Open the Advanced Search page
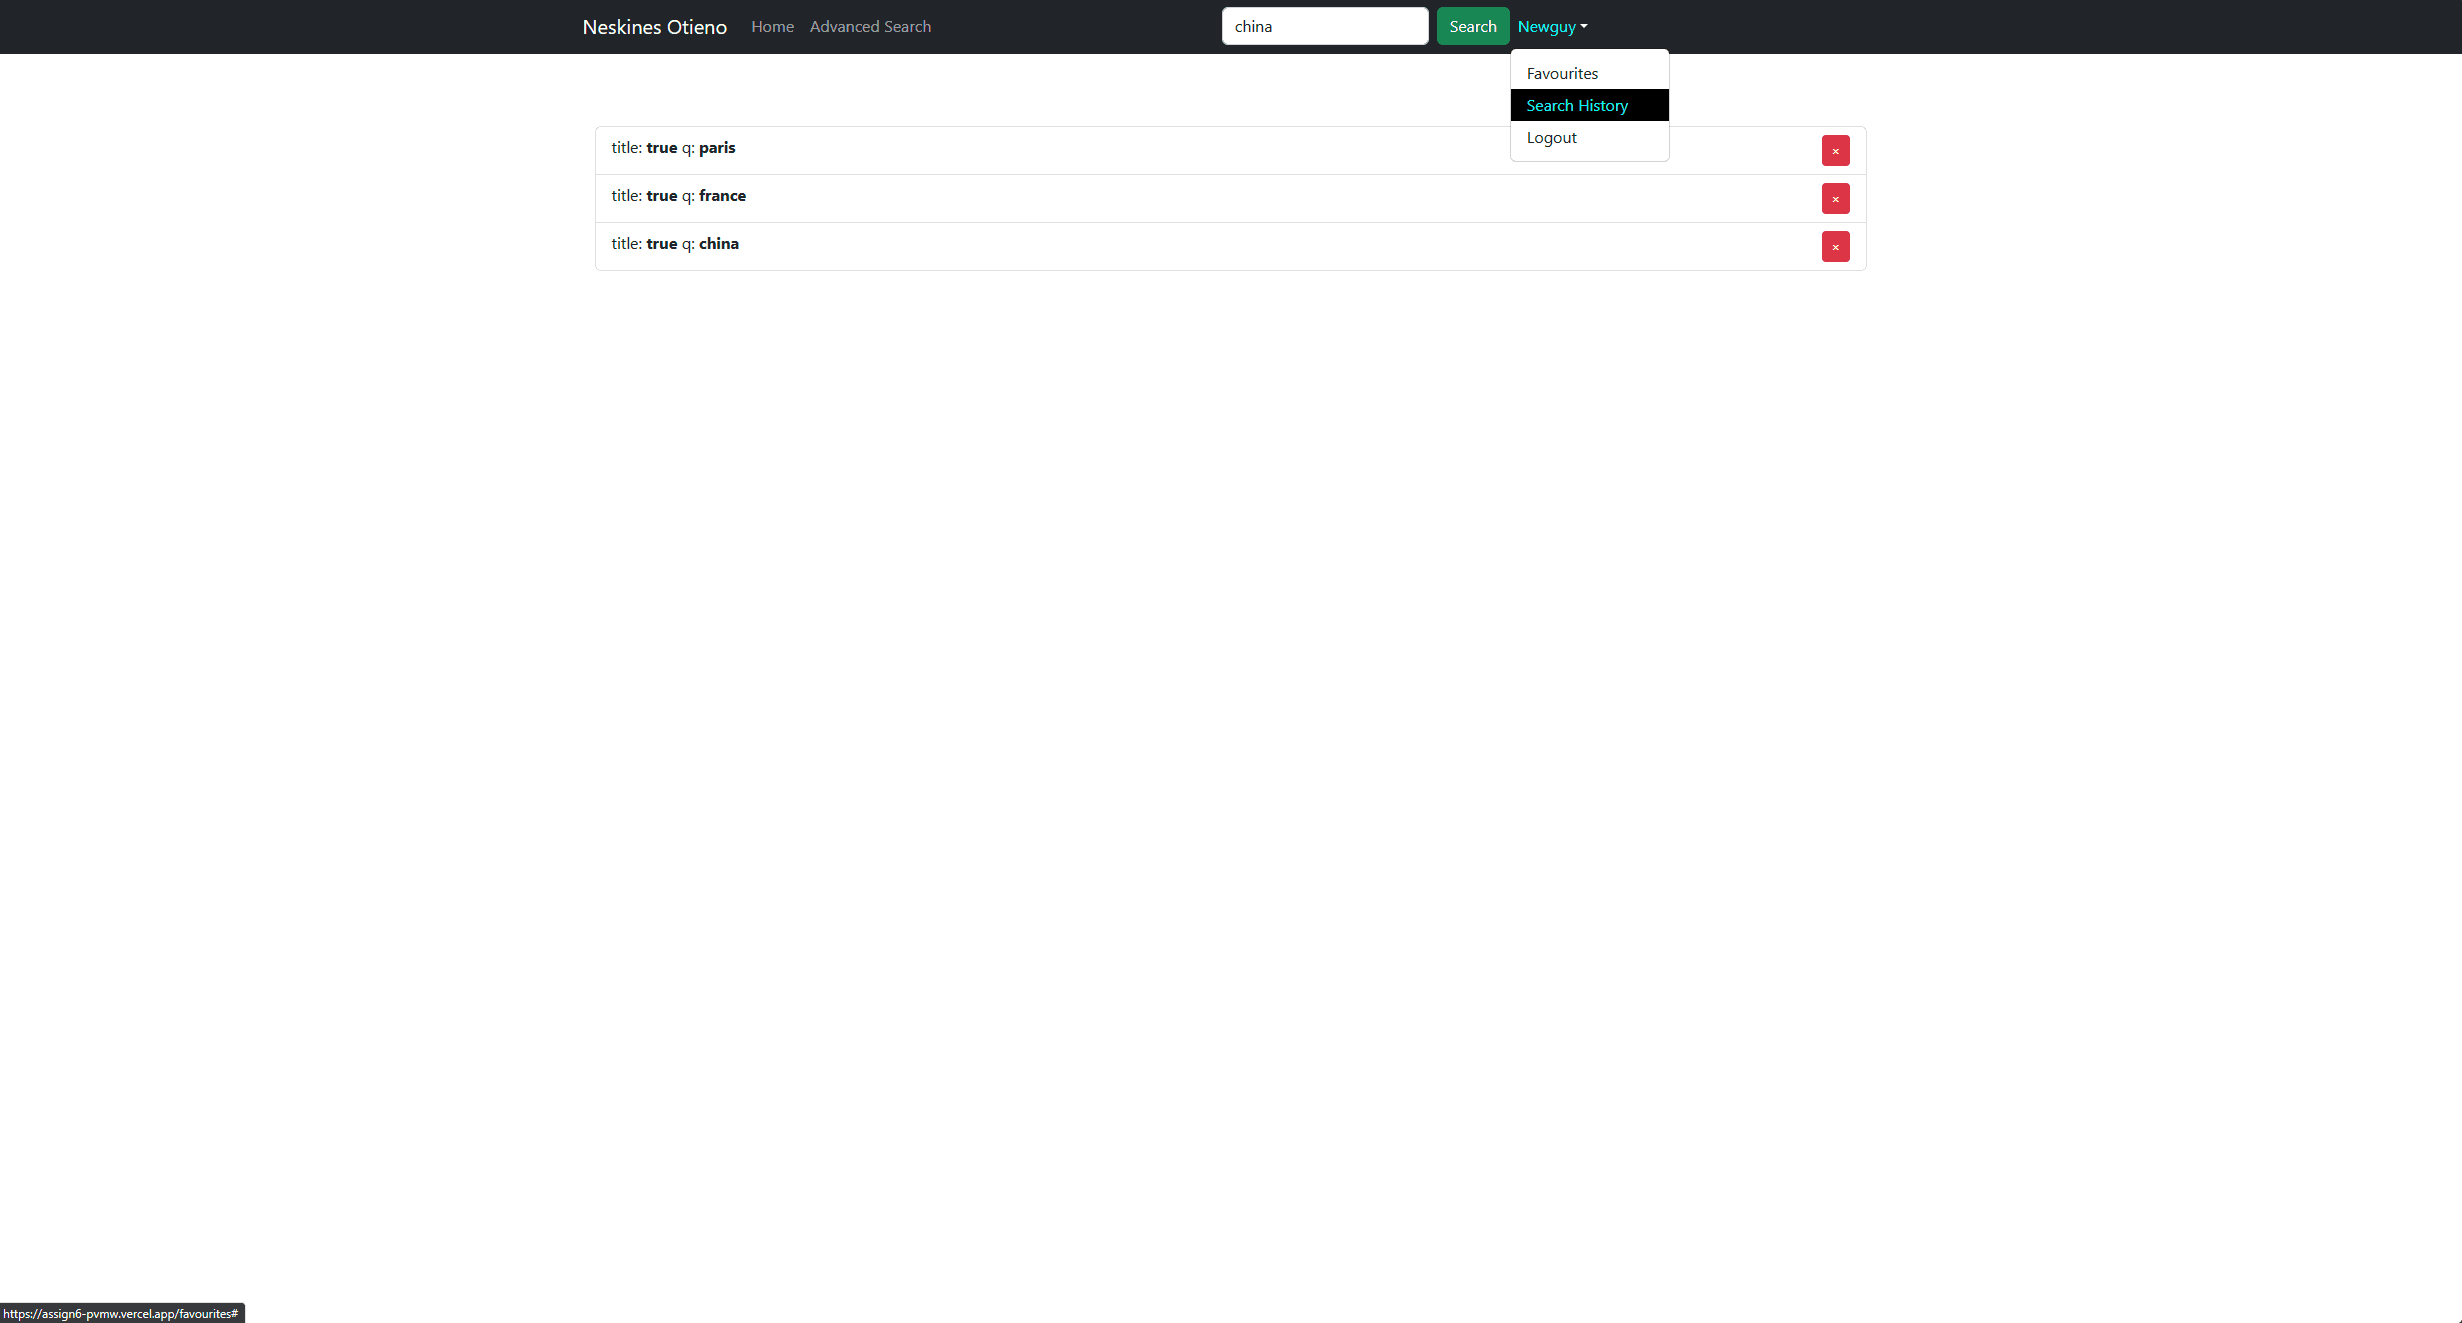Viewport: 2462px width, 1323px height. [x=869, y=26]
